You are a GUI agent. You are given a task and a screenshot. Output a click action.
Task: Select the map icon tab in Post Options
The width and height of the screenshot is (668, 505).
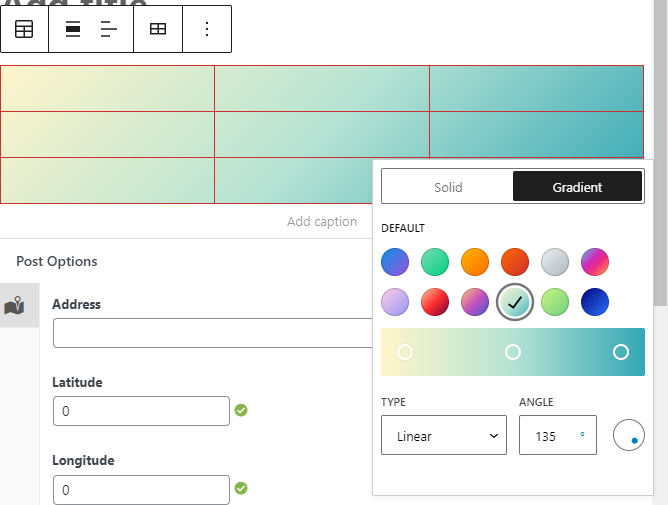pyautogui.click(x=15, y=306)
